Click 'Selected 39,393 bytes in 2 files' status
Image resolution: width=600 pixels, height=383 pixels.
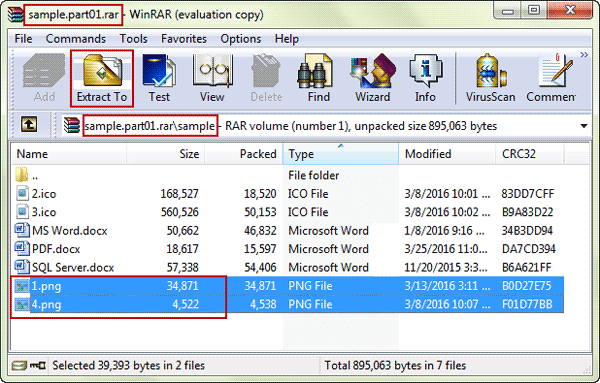click(x=129, y=366)
